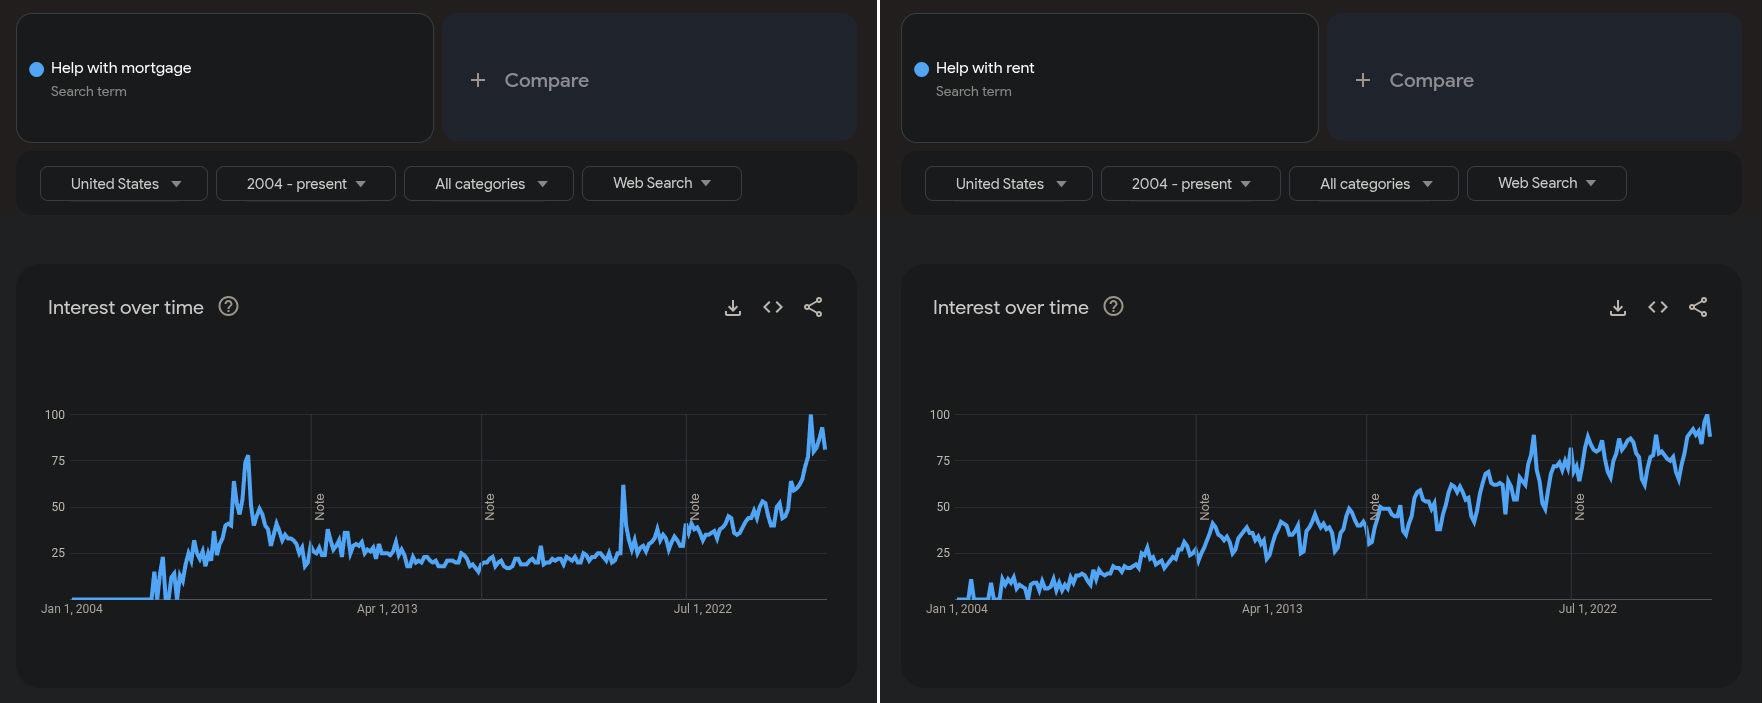Open Web Search dropdown in mortgage panel
The width and height of the screenshot is (1764, 703).
point(662,184)
